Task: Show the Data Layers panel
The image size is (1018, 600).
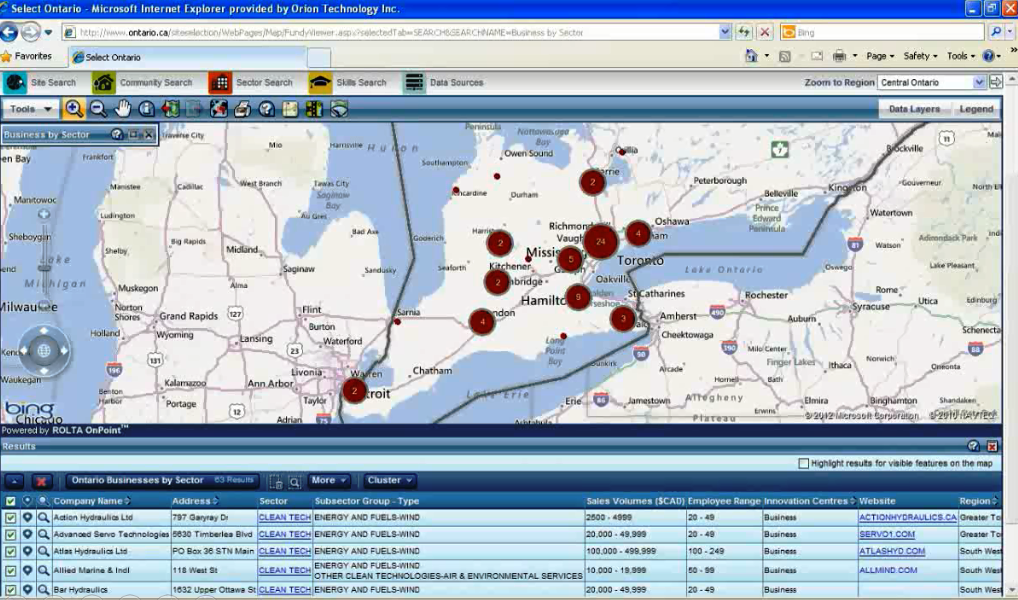Action: [914, 109]
